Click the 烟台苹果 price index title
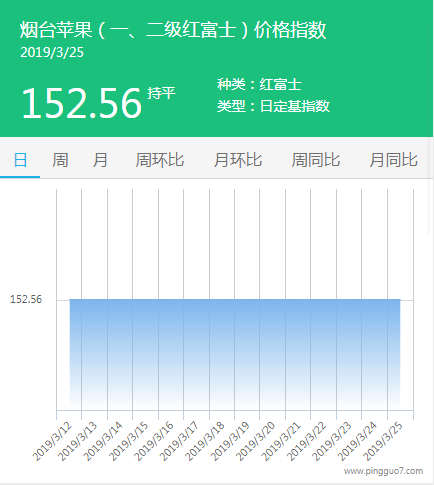 click(173, 30)
